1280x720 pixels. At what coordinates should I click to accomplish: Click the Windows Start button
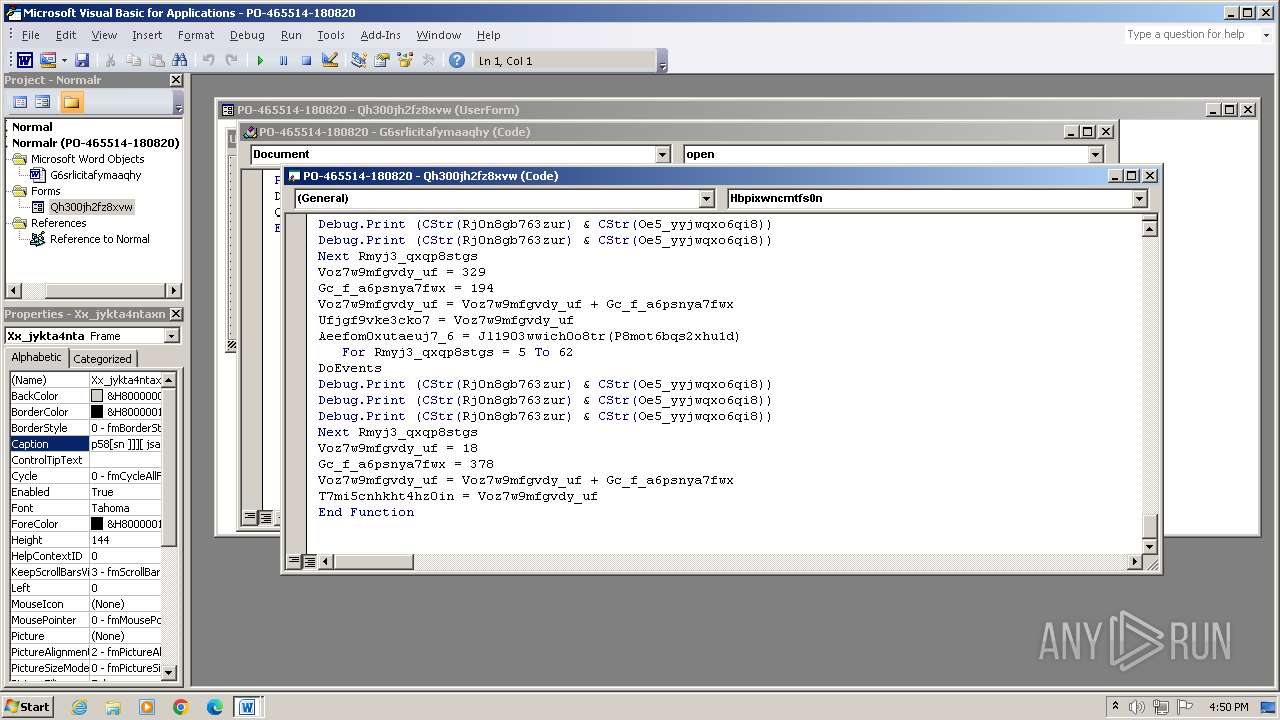tap(28, 706)
